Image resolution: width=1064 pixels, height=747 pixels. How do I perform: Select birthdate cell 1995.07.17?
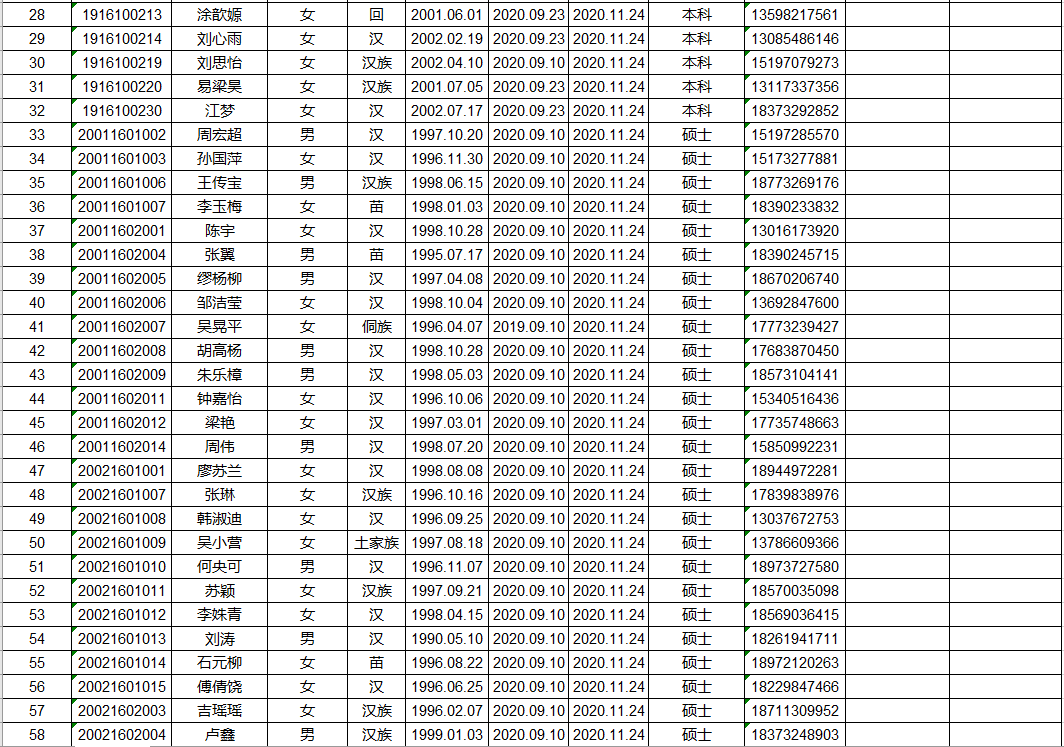pos(446,255)
